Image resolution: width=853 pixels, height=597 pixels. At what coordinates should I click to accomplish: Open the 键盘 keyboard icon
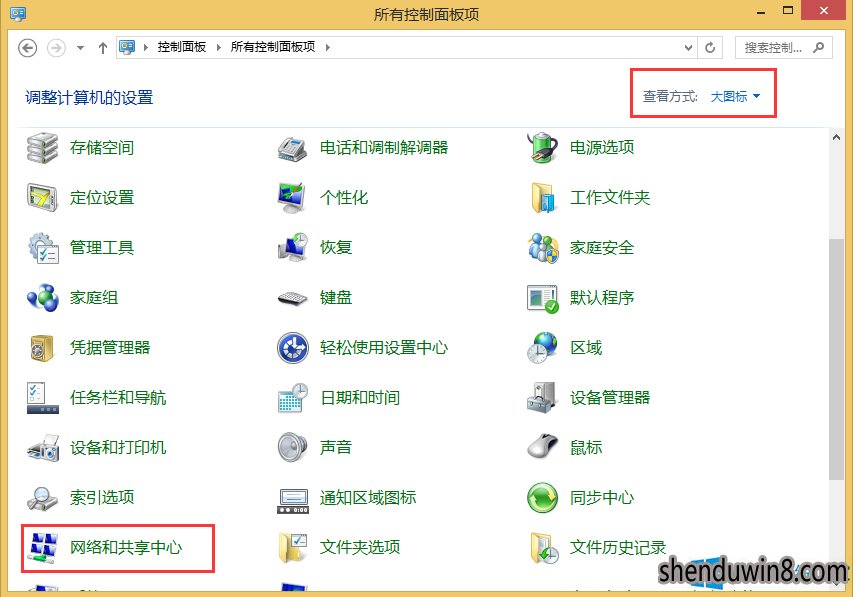(293, 299)
